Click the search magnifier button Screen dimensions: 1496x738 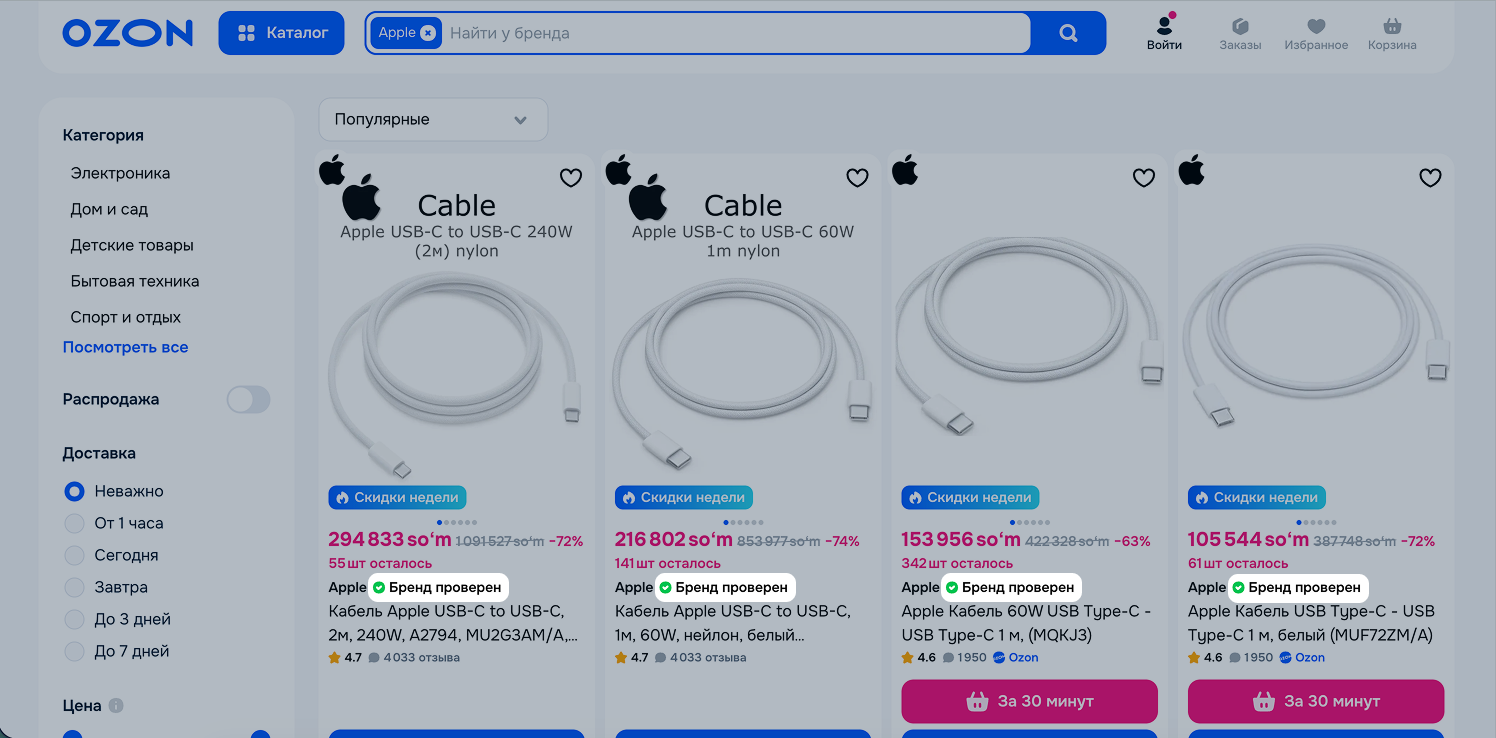[1068, 33]
